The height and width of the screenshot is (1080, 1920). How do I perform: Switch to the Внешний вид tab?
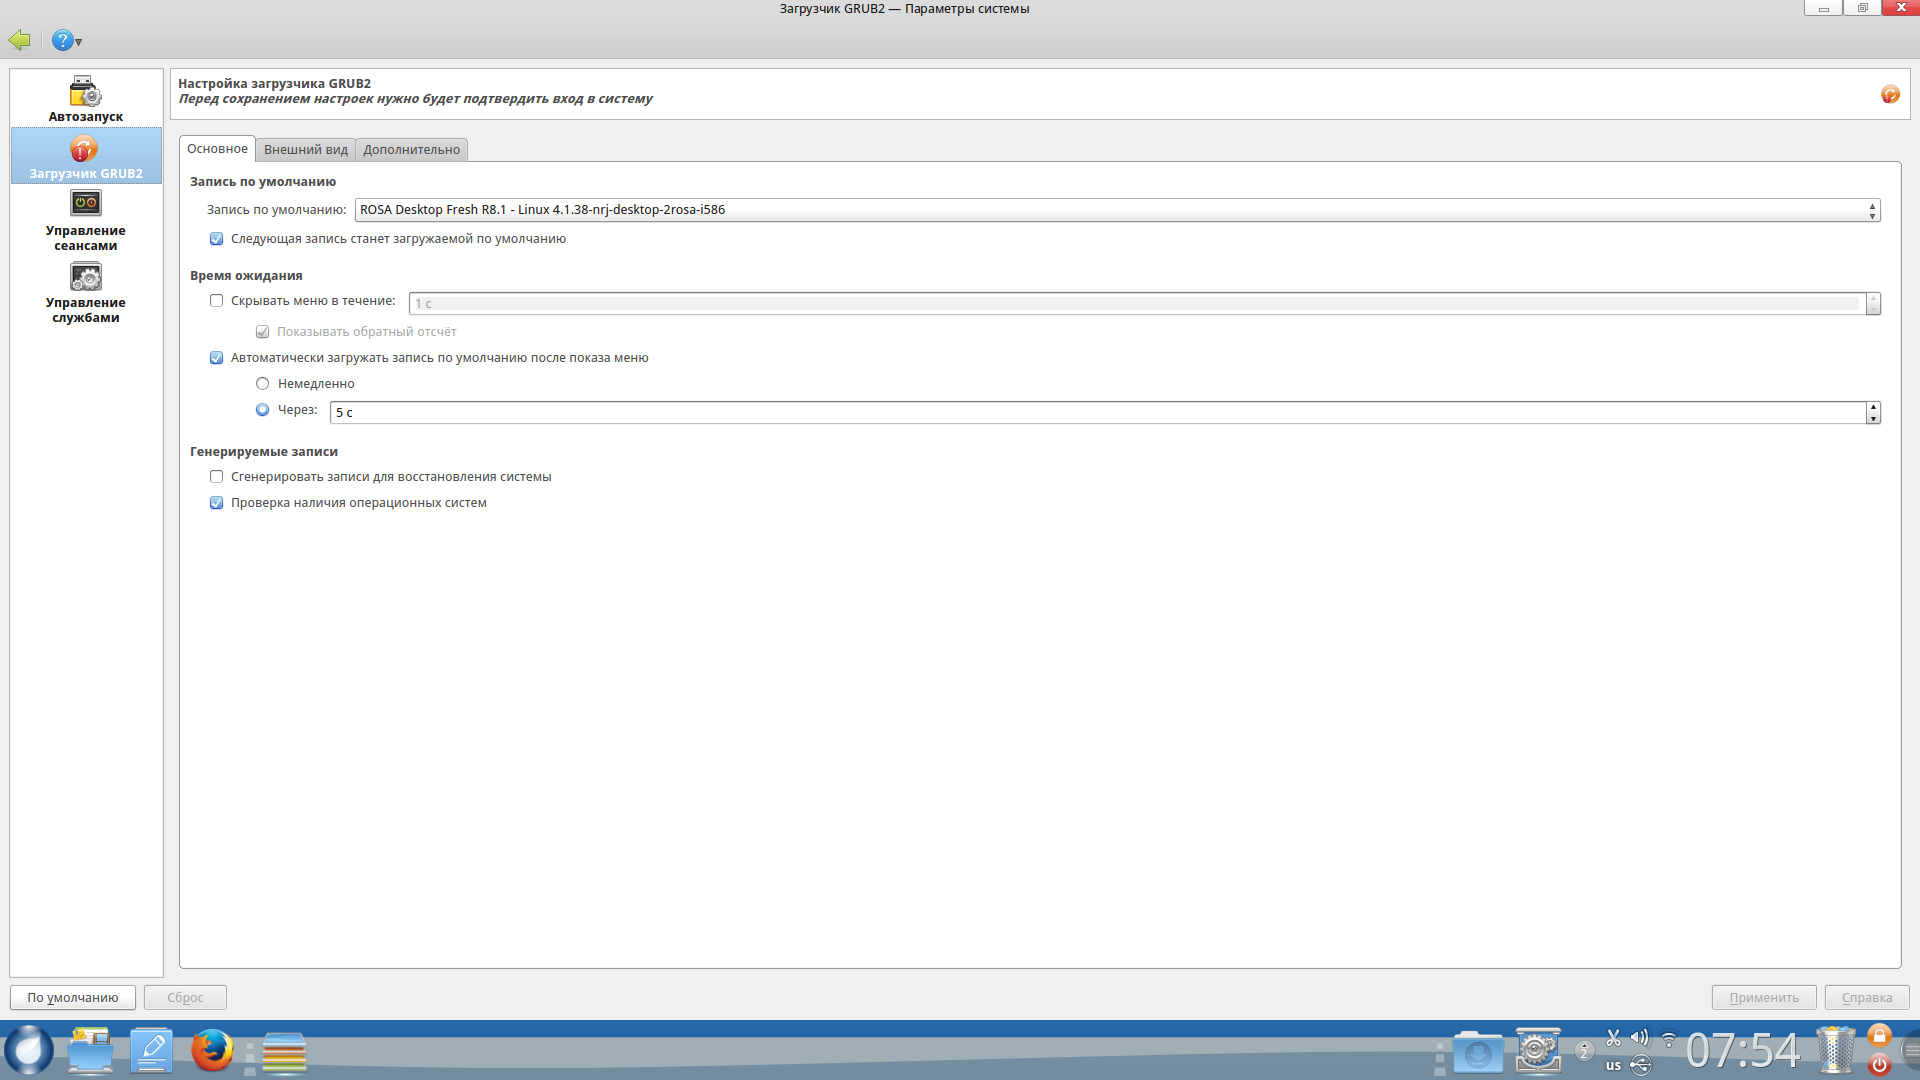tap(305, 150)
